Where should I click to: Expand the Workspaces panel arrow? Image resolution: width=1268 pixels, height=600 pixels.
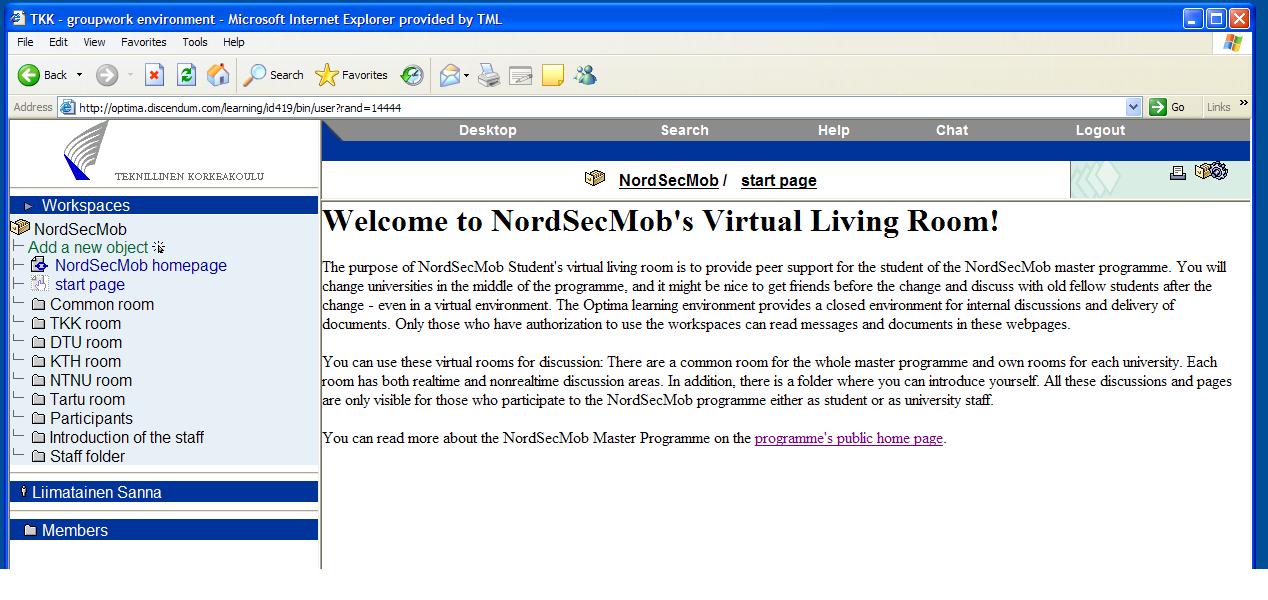28,206
